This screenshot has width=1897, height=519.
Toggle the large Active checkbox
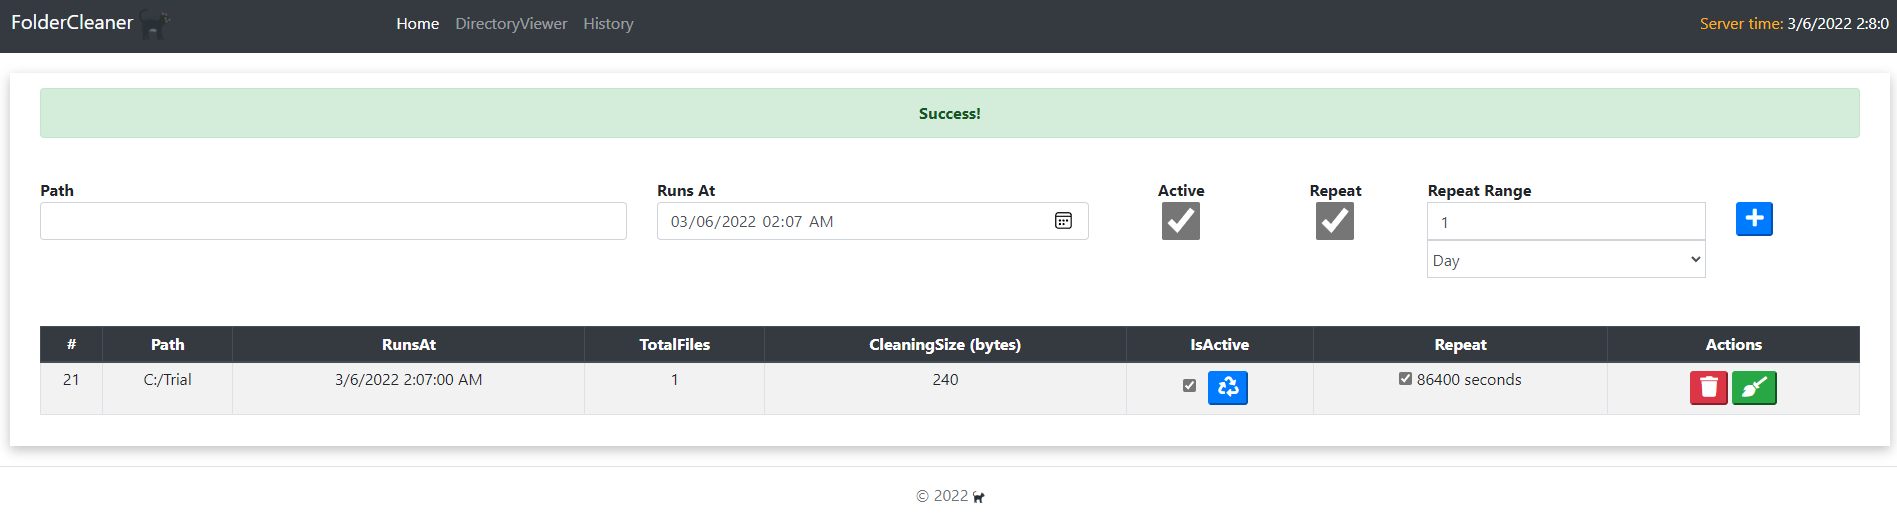[1181, 221]
